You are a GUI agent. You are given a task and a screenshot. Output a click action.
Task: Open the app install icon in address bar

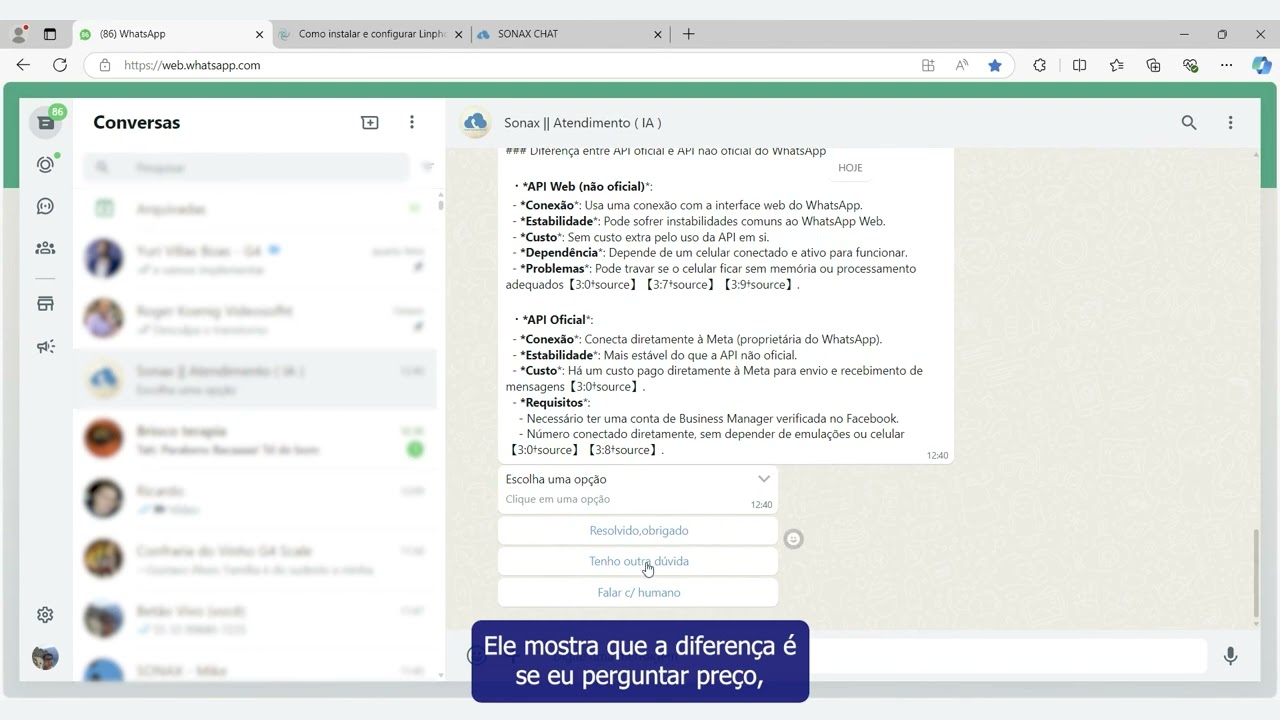(x=928, y=65)
